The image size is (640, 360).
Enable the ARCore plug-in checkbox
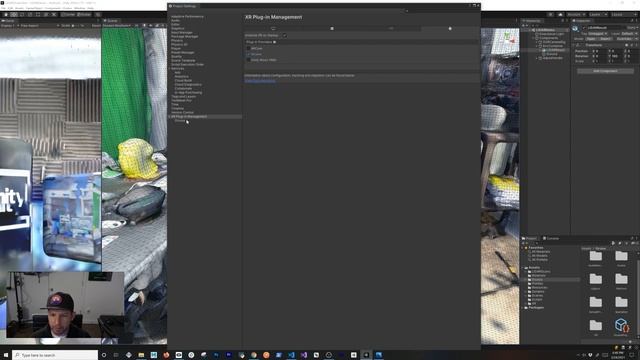248,49
